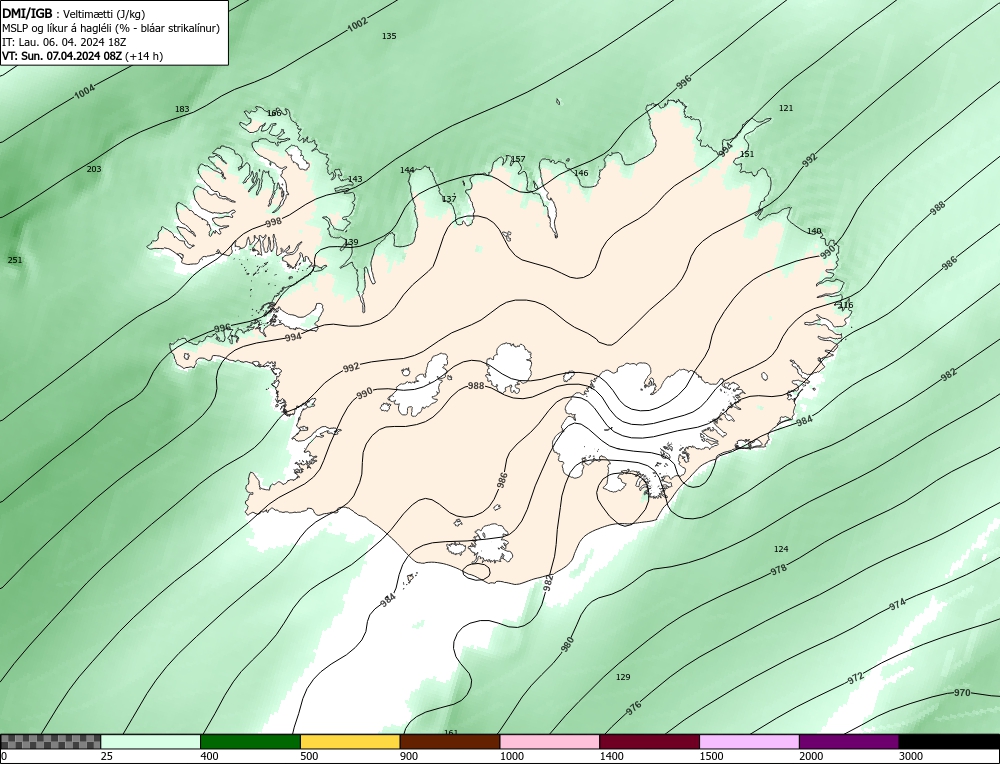Click the CAPE value 129
The image size is (1000, 764).
tap(623, 677)
